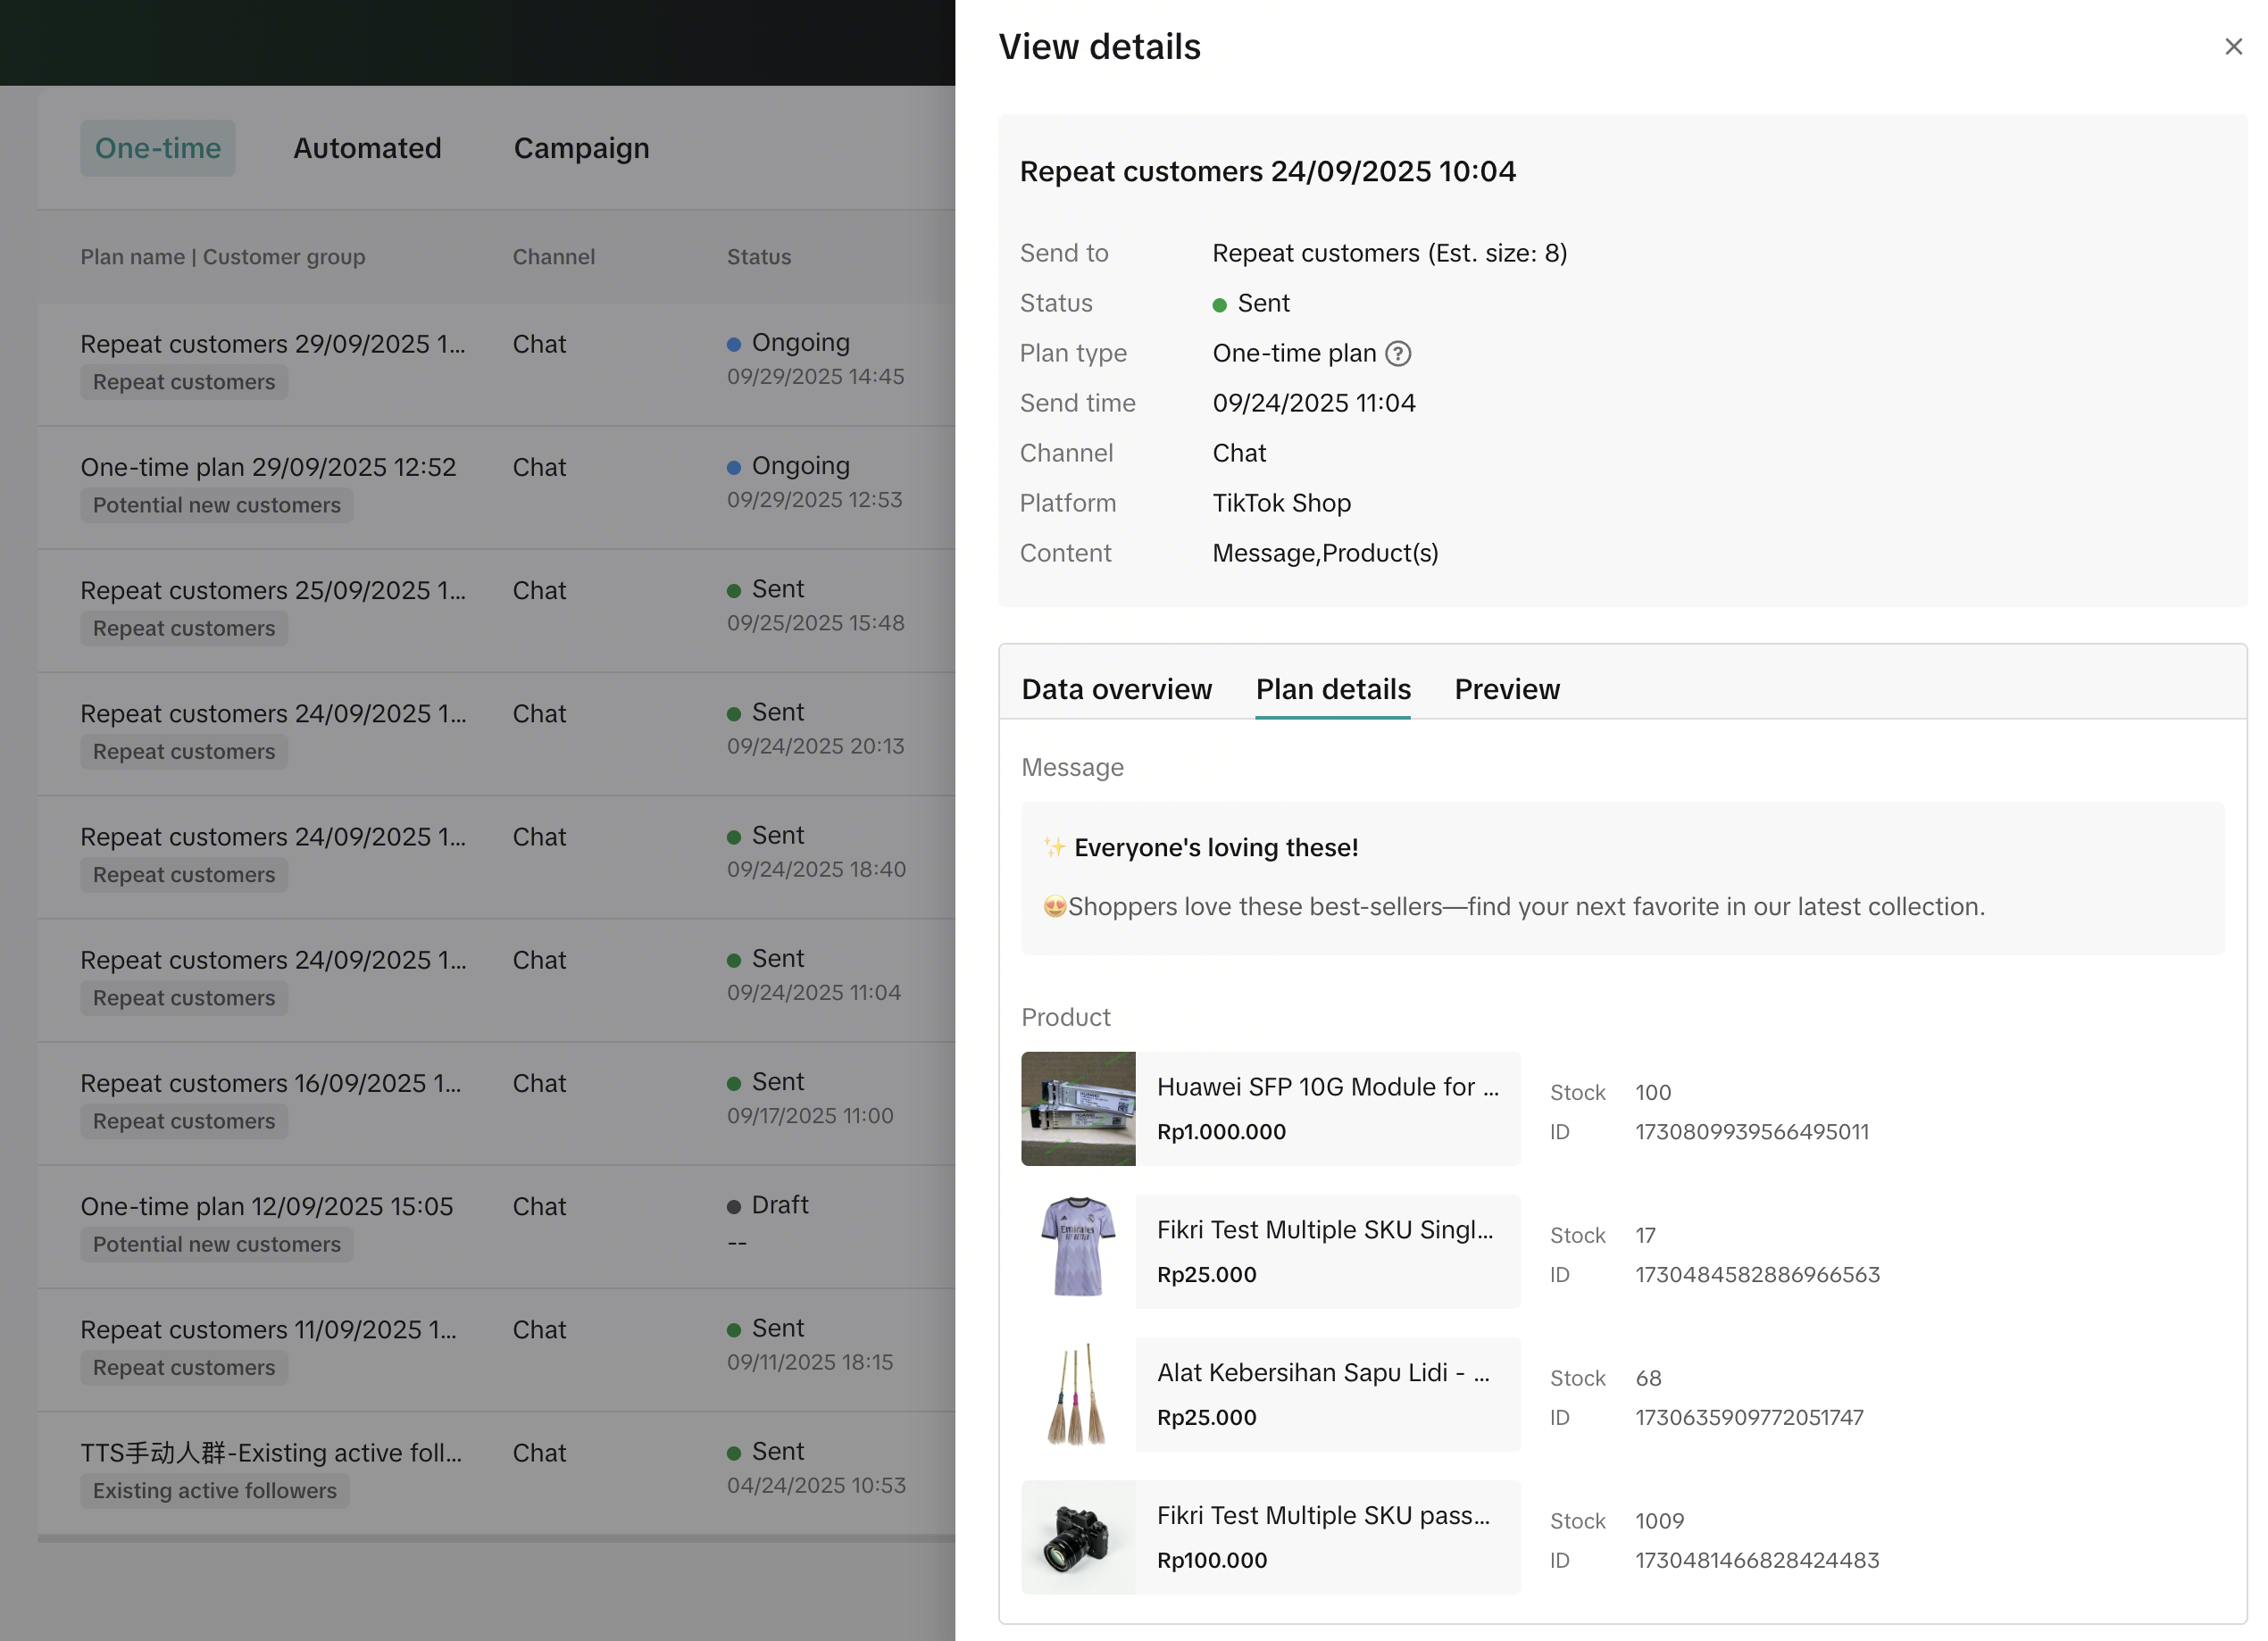This screenshot has height=1641, width=2268.
Task: Open Huawei SFP 10G Module product name
Action: pos(1327,1087)
